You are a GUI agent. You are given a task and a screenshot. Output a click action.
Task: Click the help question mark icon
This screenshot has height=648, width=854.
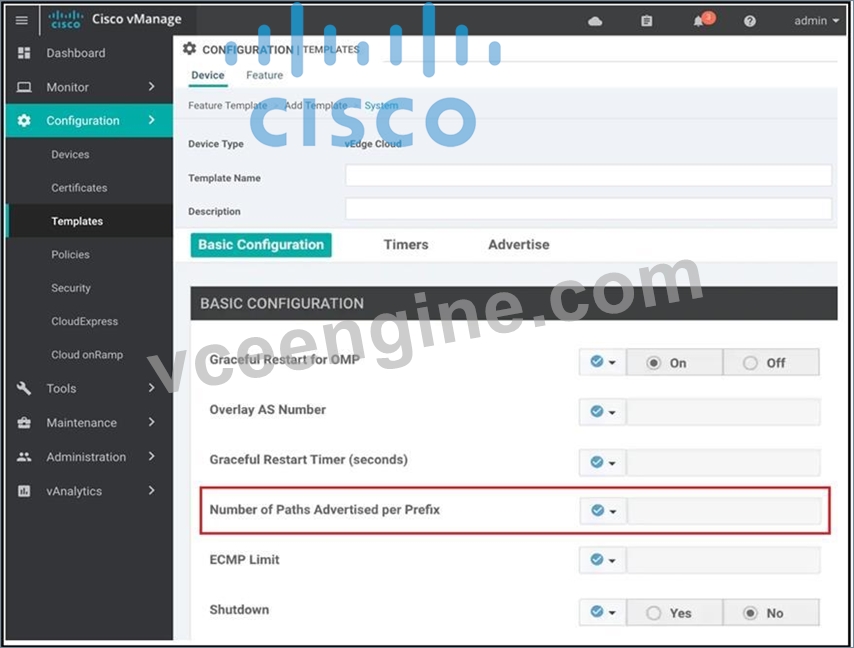(x=750, y=21)
